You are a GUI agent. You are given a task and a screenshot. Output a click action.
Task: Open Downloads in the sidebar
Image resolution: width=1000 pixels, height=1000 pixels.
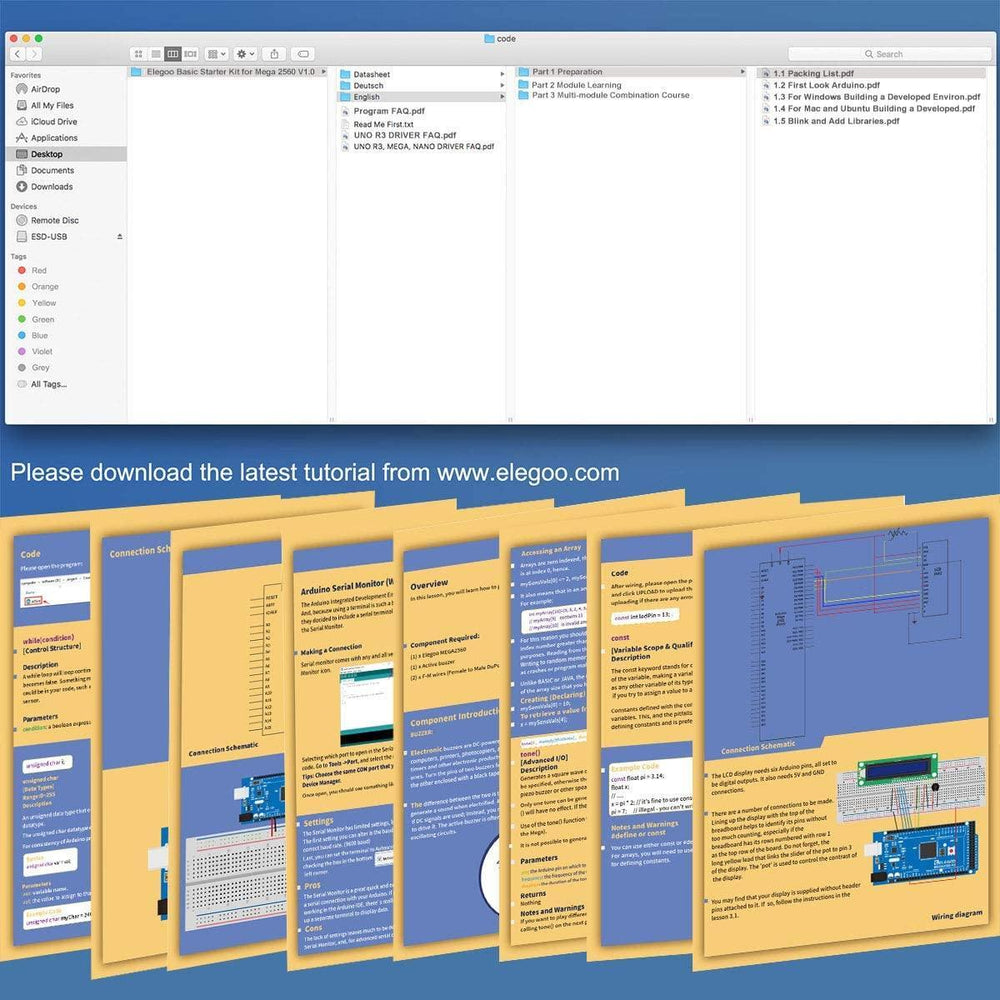[x=51, y=187]
